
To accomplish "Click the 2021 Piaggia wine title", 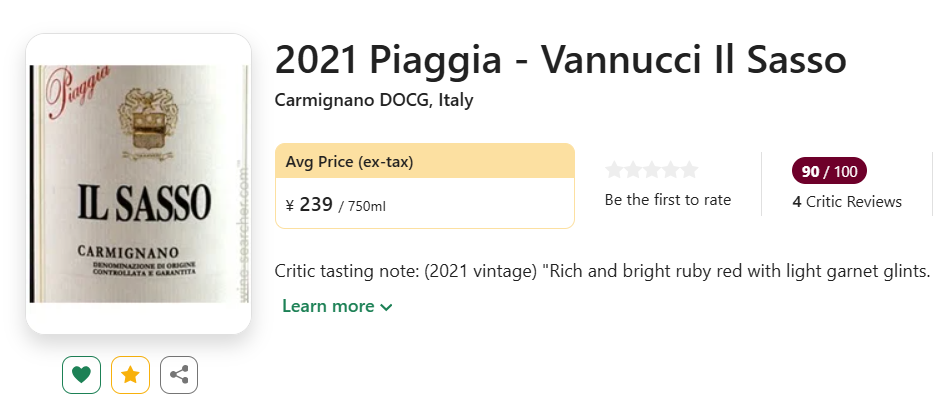I will (x=561, y=59).
